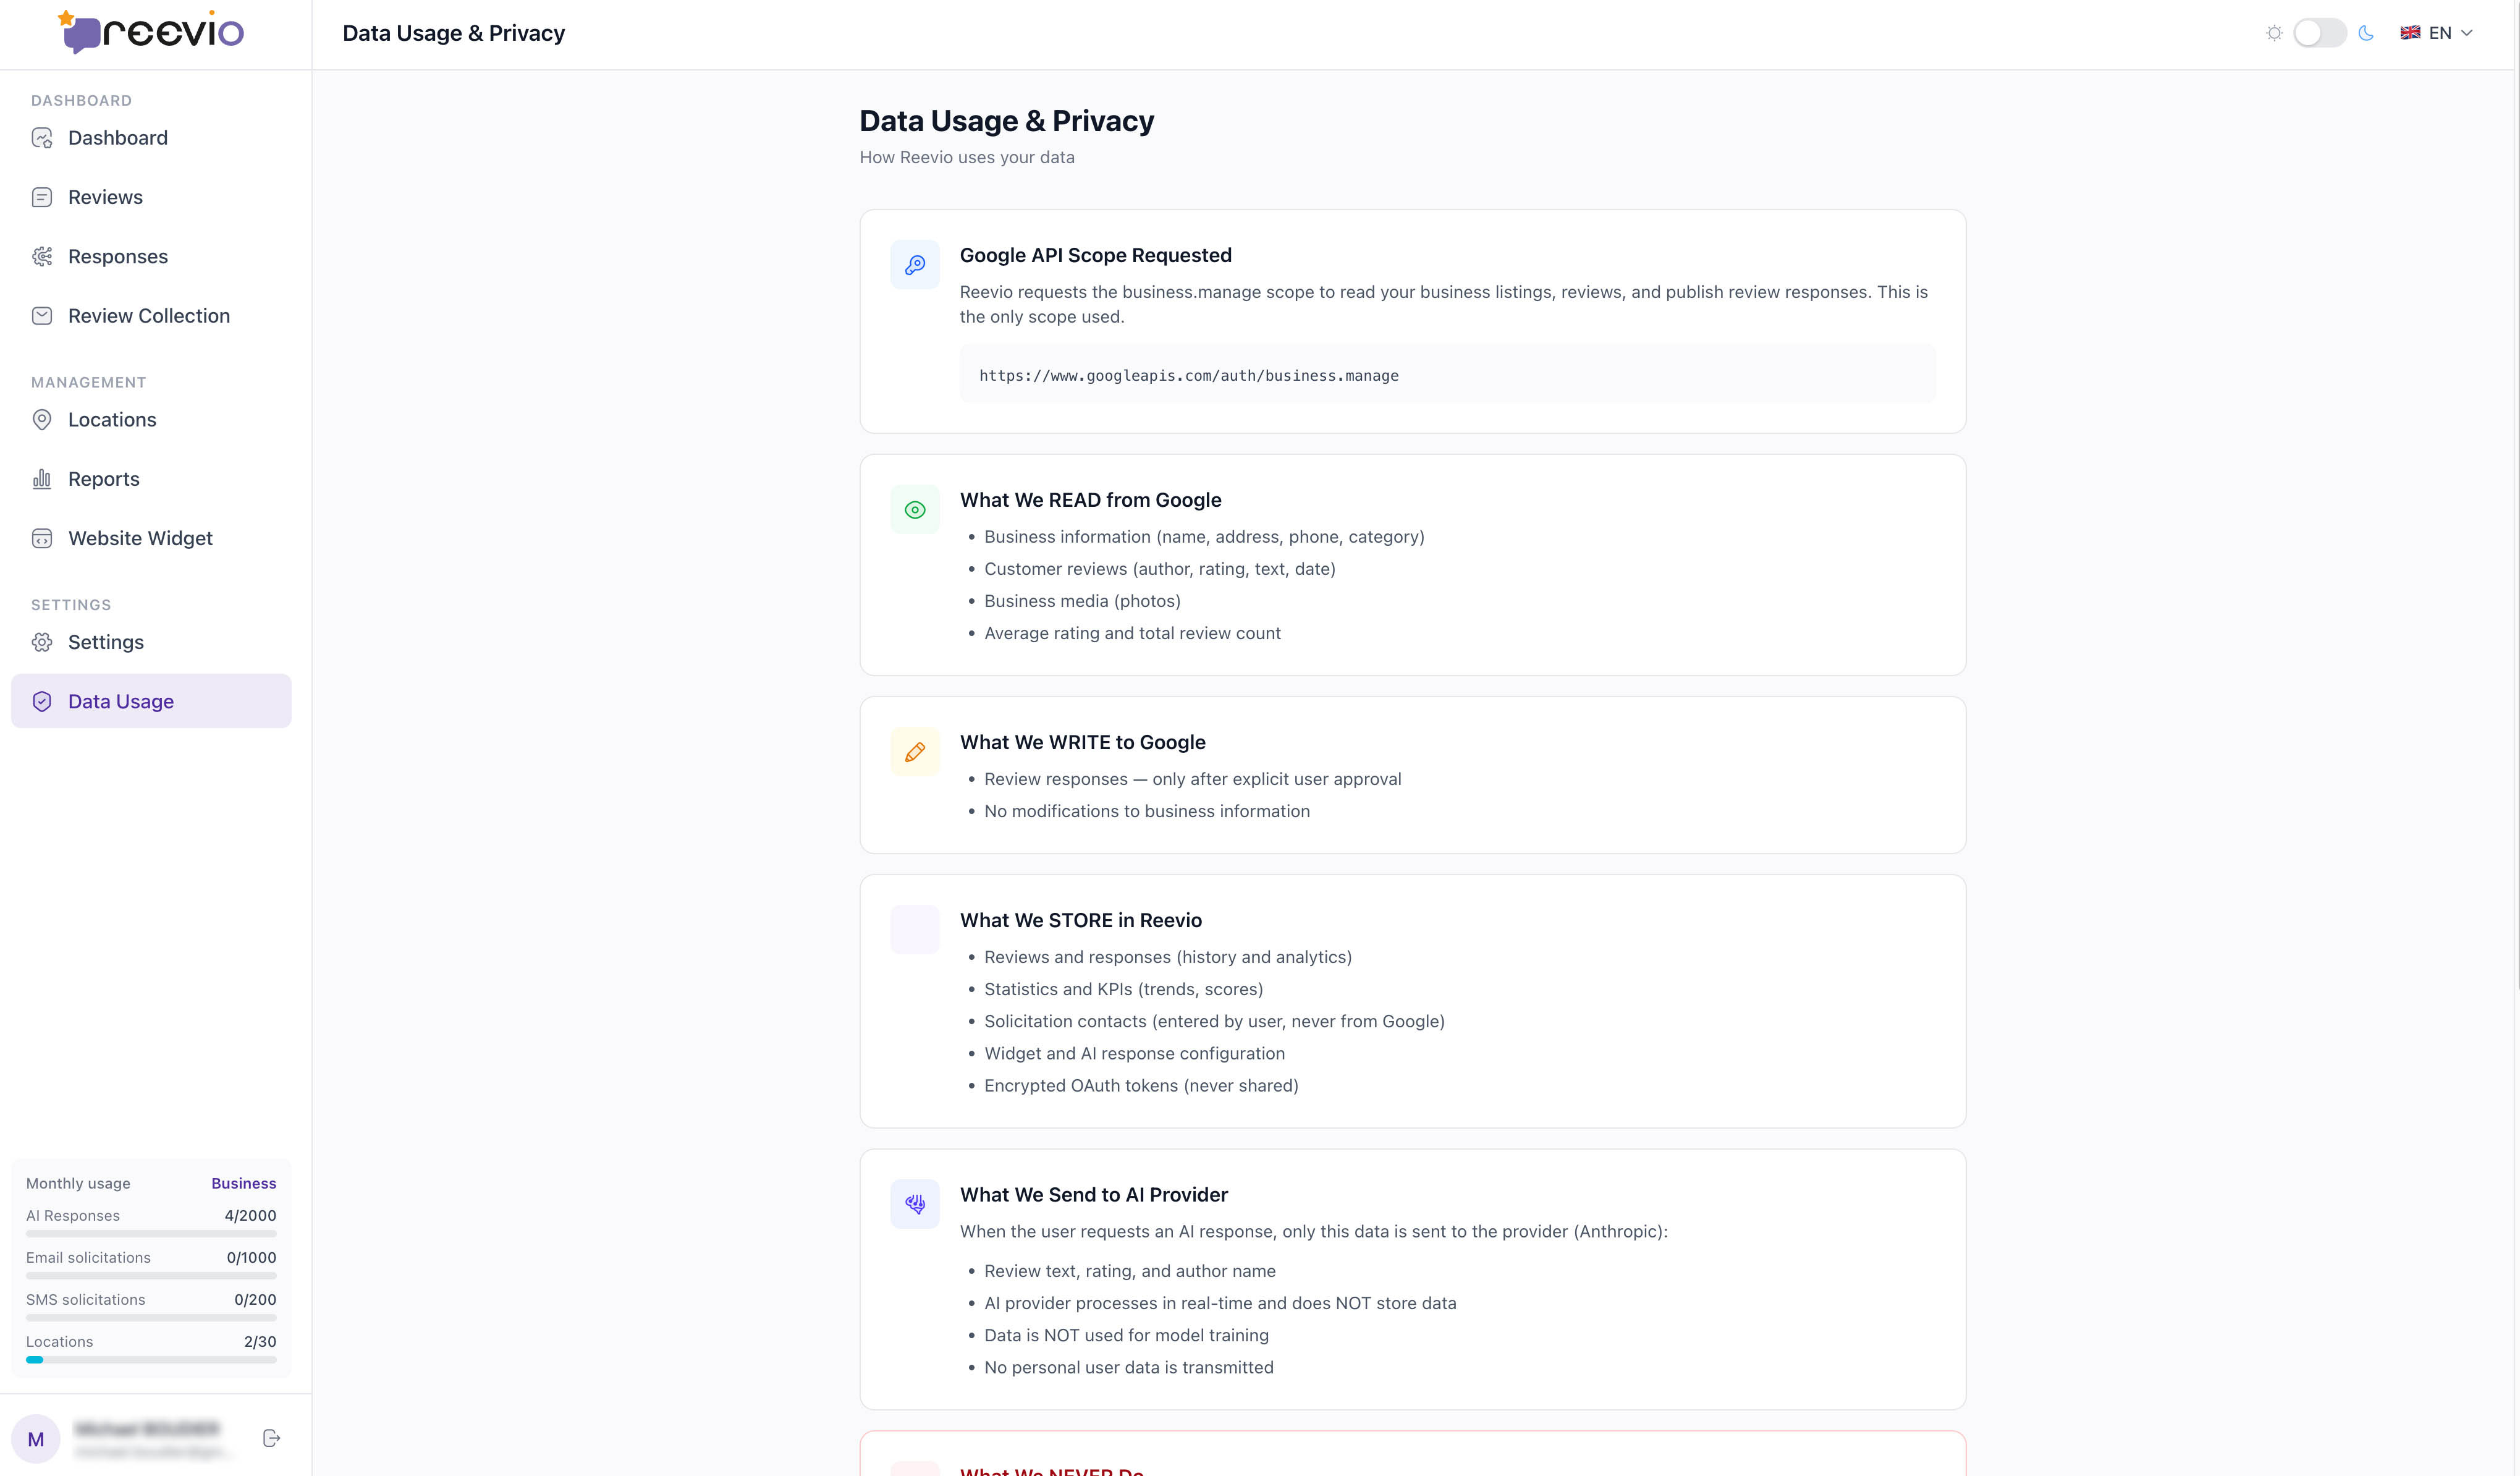Toggle the light/dark theme switch
The width and height of the screenshot is (2520, 1476).
coord(2319,33)
